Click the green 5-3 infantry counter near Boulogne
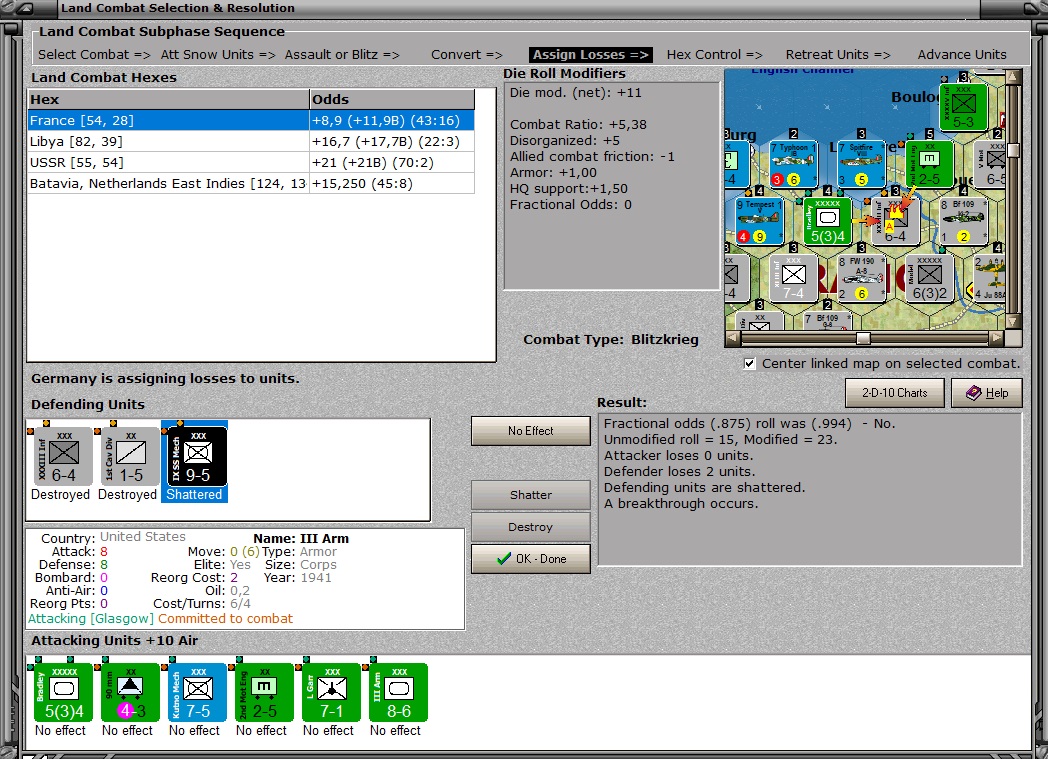 click(x=963, y=107)
